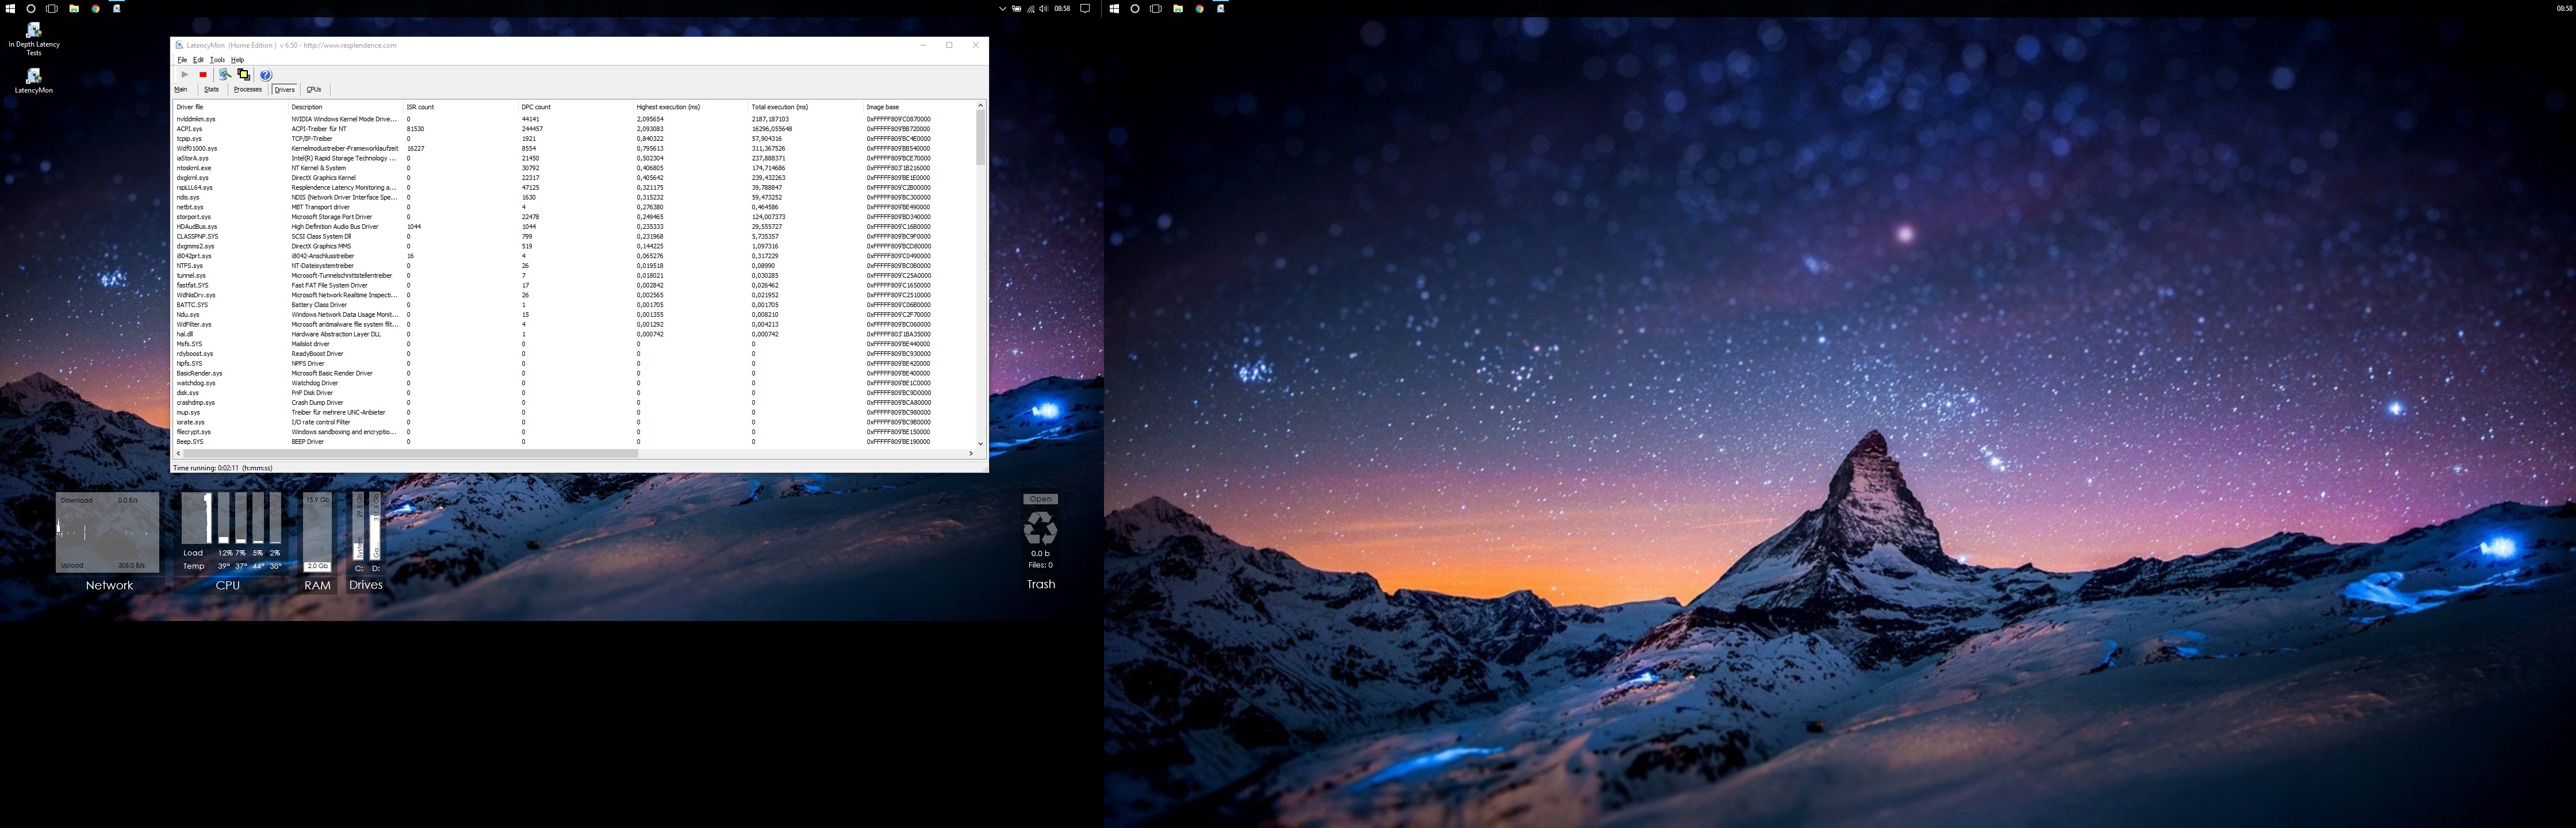This screenshot has width=2576, height=828.
Task: Select the tcpip.sys driver row
Action: [x=574, y=139]
